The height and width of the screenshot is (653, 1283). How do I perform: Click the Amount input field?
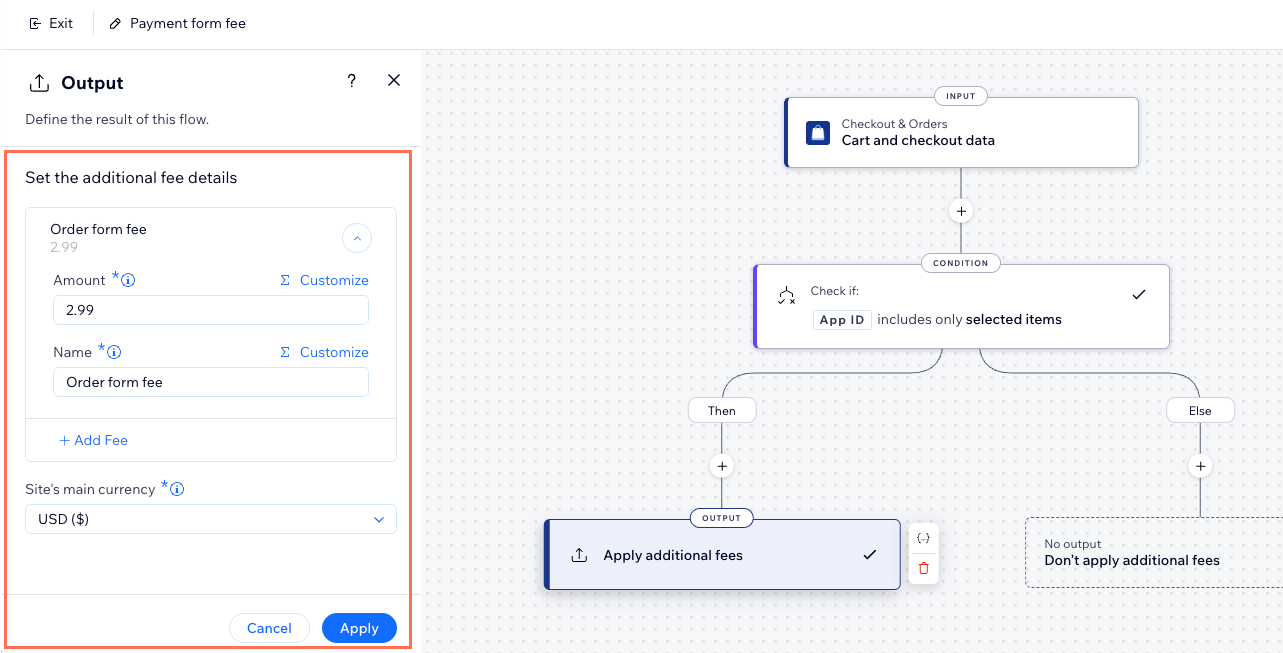tap(210, 310)
